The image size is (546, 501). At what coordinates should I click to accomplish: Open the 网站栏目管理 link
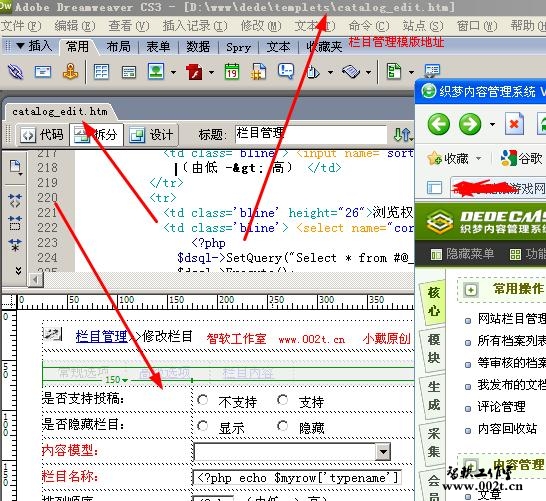coord(511,318)
